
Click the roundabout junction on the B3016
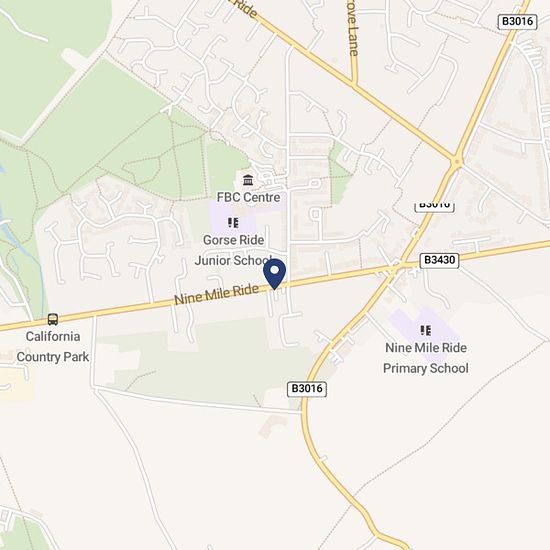456,162
